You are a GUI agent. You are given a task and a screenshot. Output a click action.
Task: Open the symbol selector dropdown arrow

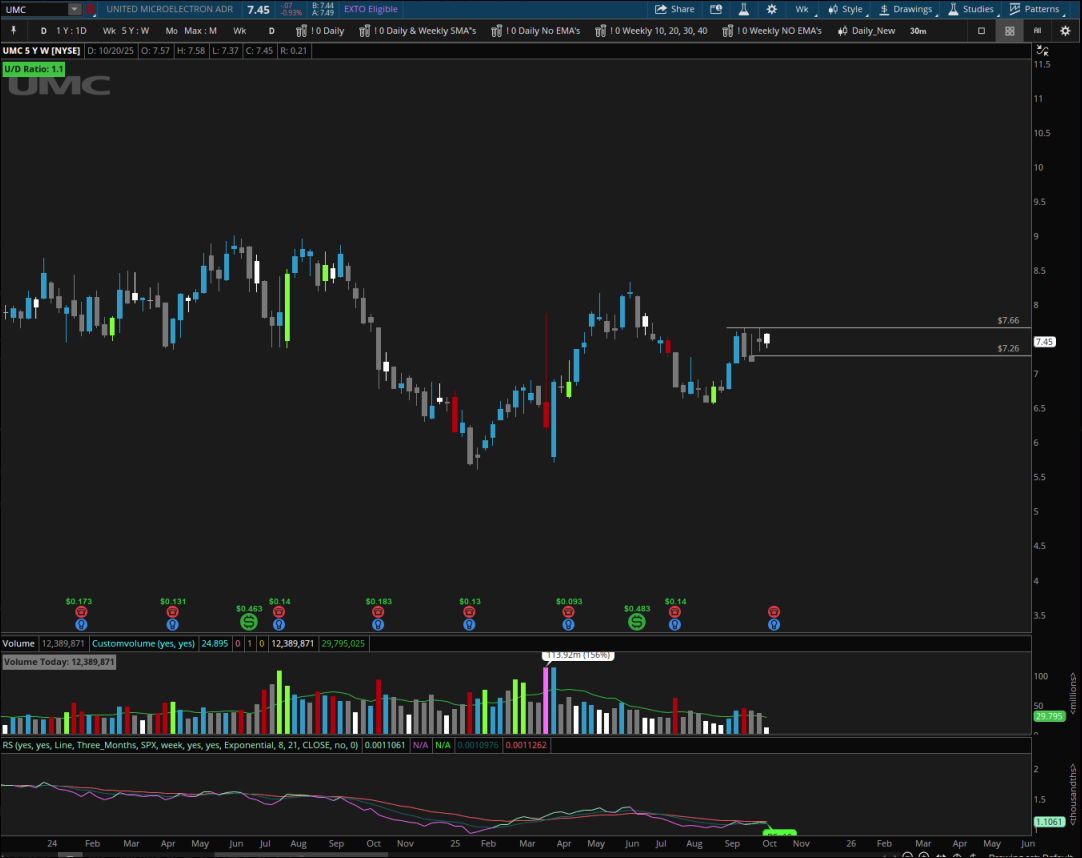75,10
